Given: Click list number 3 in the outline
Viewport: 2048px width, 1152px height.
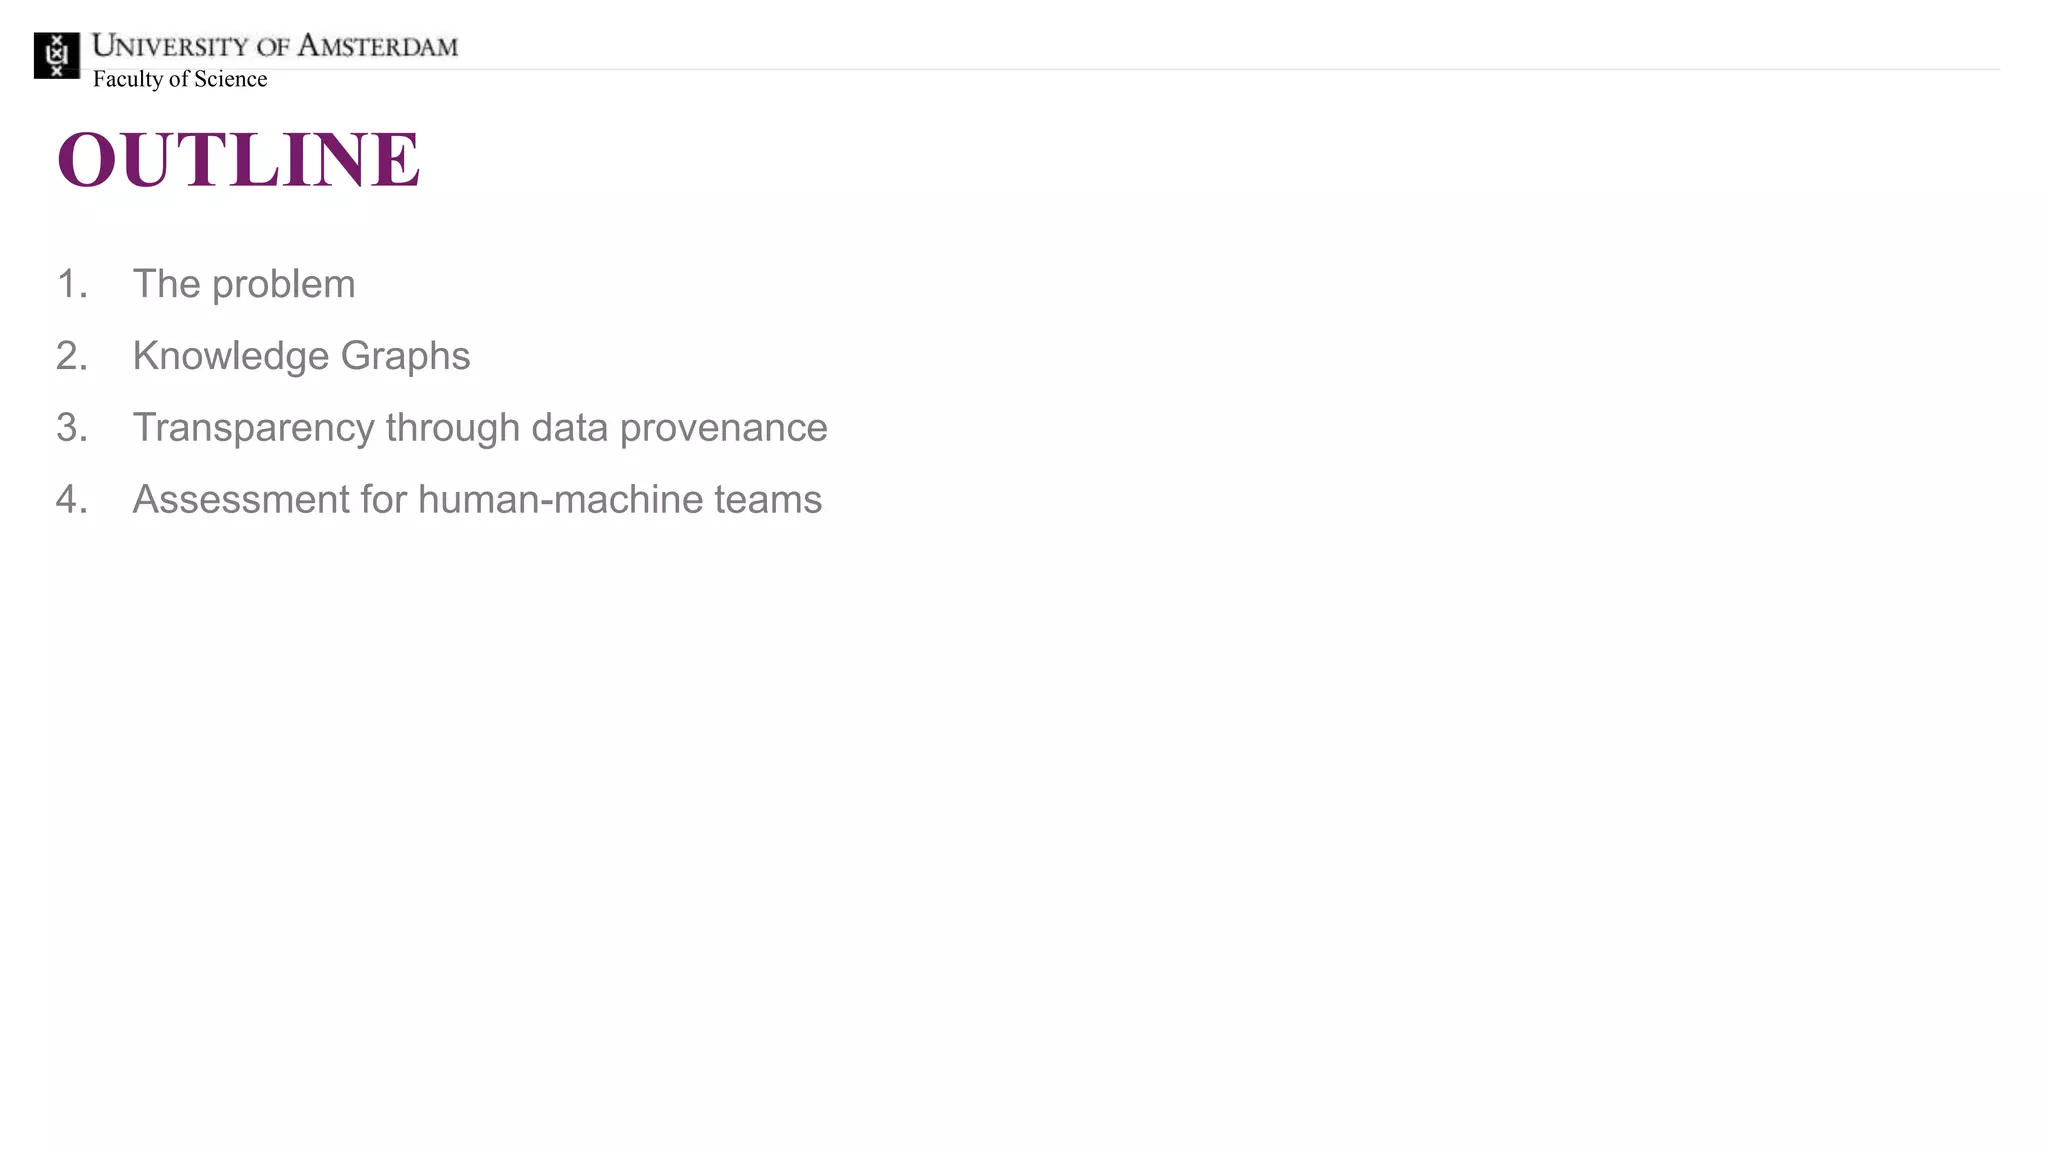Looking at the screenshot, I should point(72,428).
